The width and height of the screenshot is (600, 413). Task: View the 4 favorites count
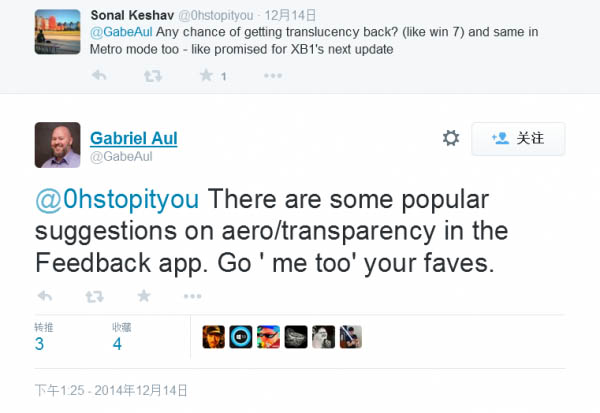point(117,344)
